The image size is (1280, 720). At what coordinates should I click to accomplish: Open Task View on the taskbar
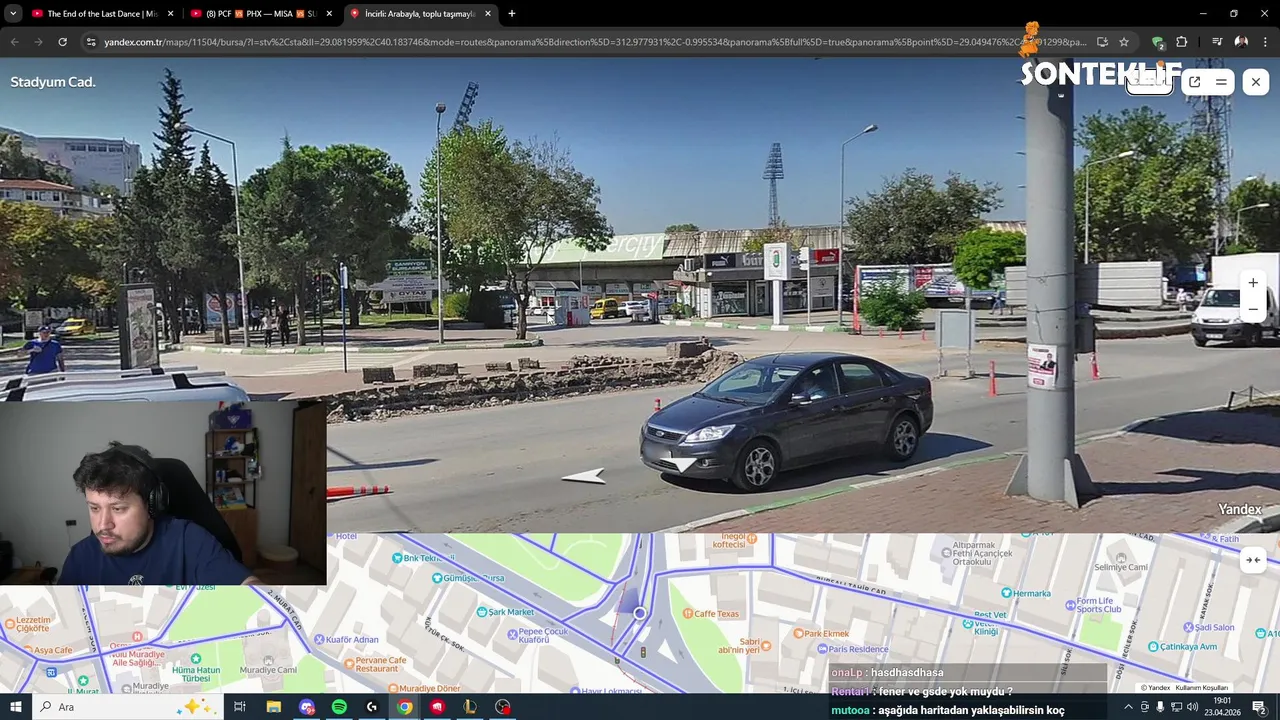point(240,707)
